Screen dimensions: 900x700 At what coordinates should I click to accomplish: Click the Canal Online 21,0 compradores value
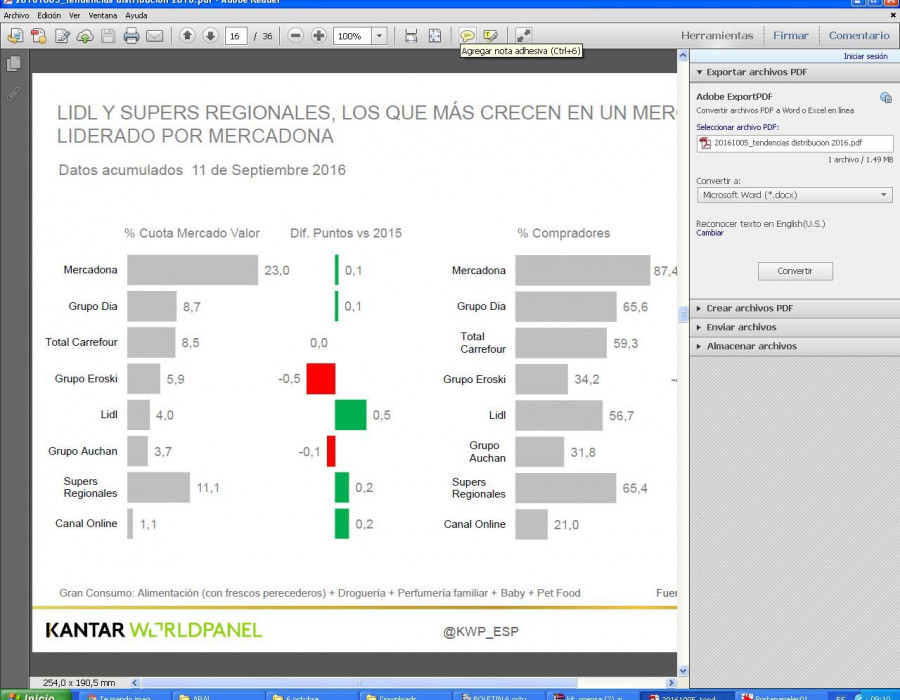566,524
